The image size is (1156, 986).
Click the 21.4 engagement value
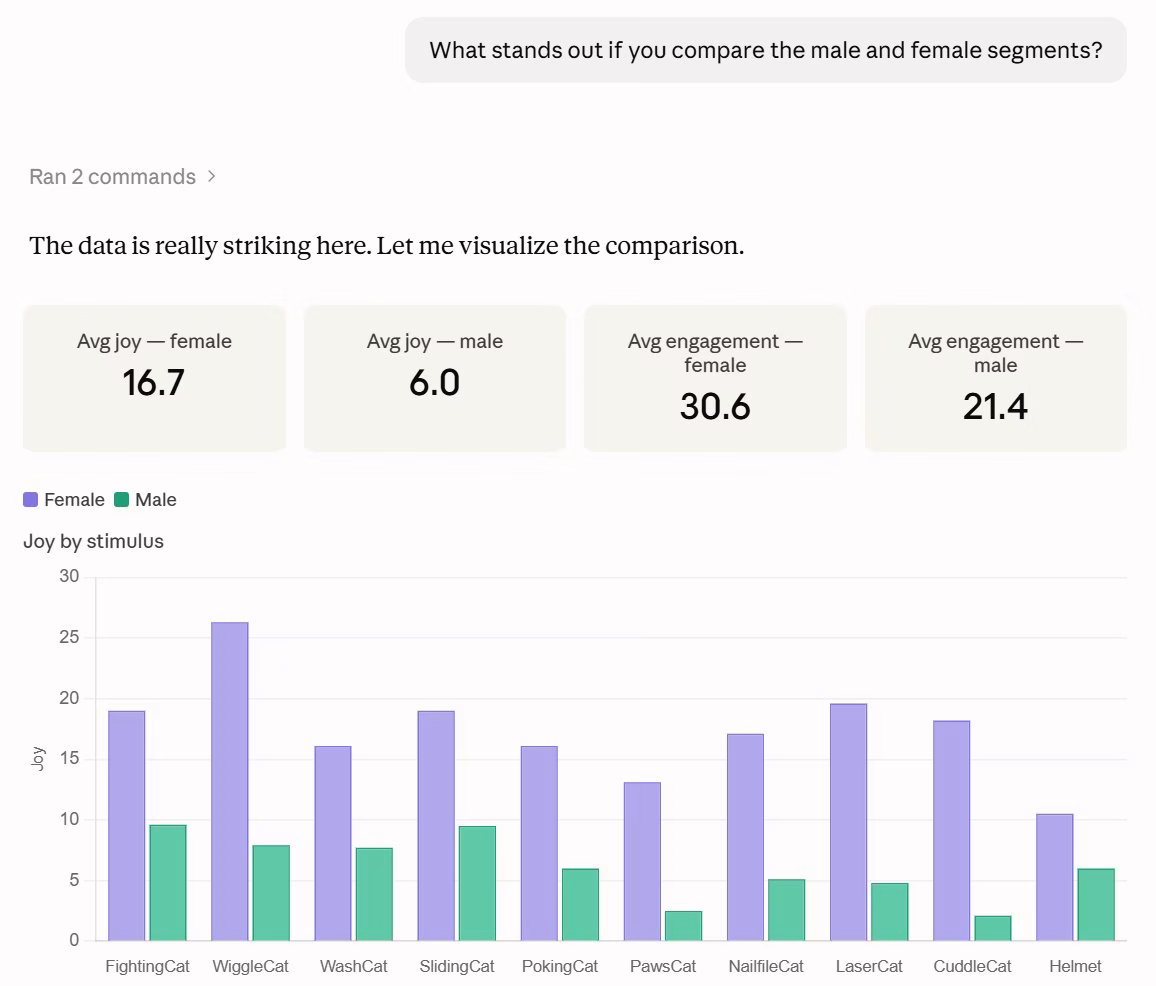click(995, 406)
